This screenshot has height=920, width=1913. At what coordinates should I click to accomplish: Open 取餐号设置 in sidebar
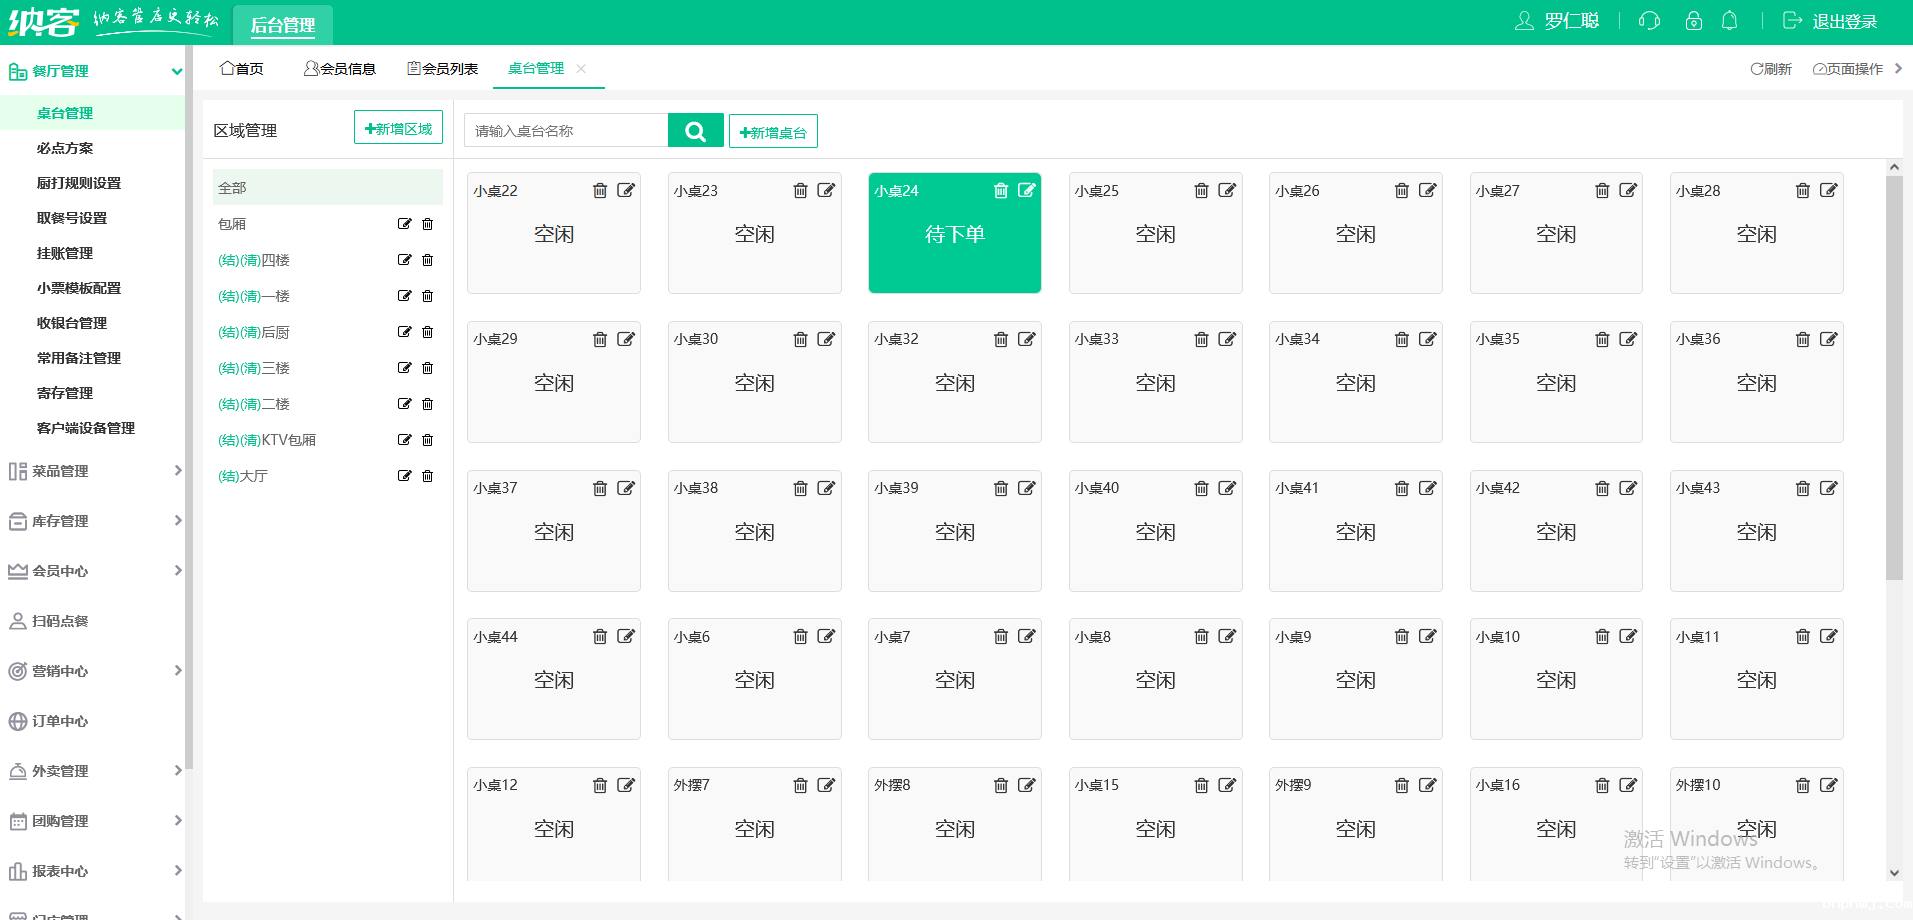pos(72,218)
